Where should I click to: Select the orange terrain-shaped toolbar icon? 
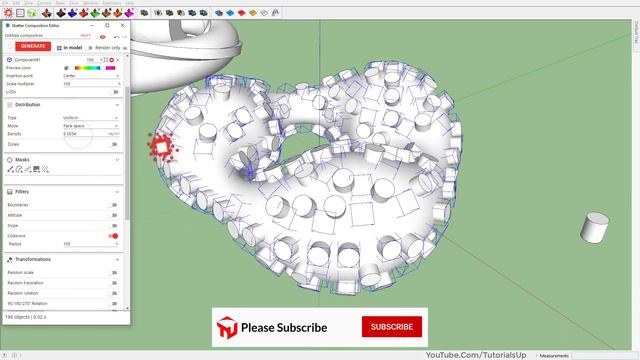(x=118, y=13)
